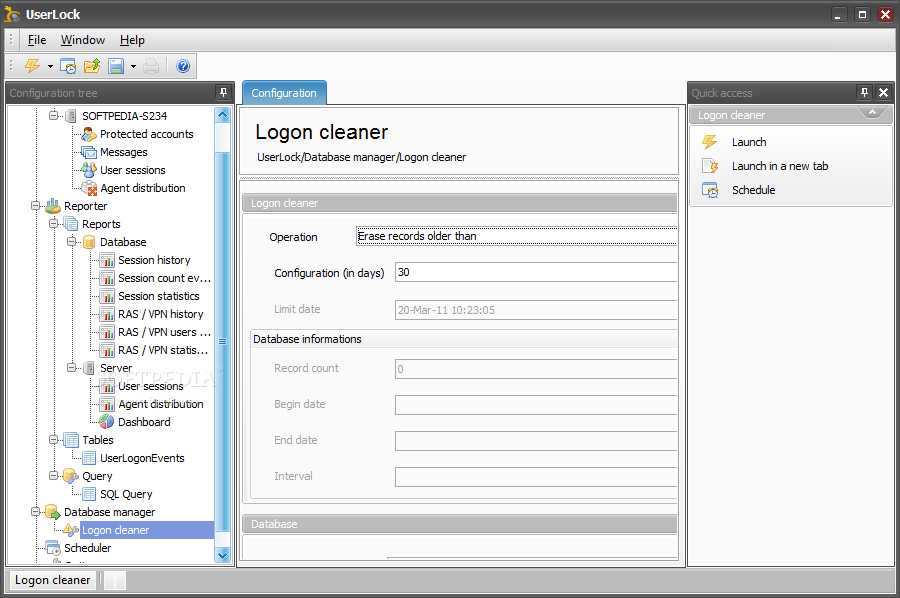This screenshot has height=598, width=900.
Task: Click the tree vertical scrollbar thumb
Action: [x=223, y=341]
